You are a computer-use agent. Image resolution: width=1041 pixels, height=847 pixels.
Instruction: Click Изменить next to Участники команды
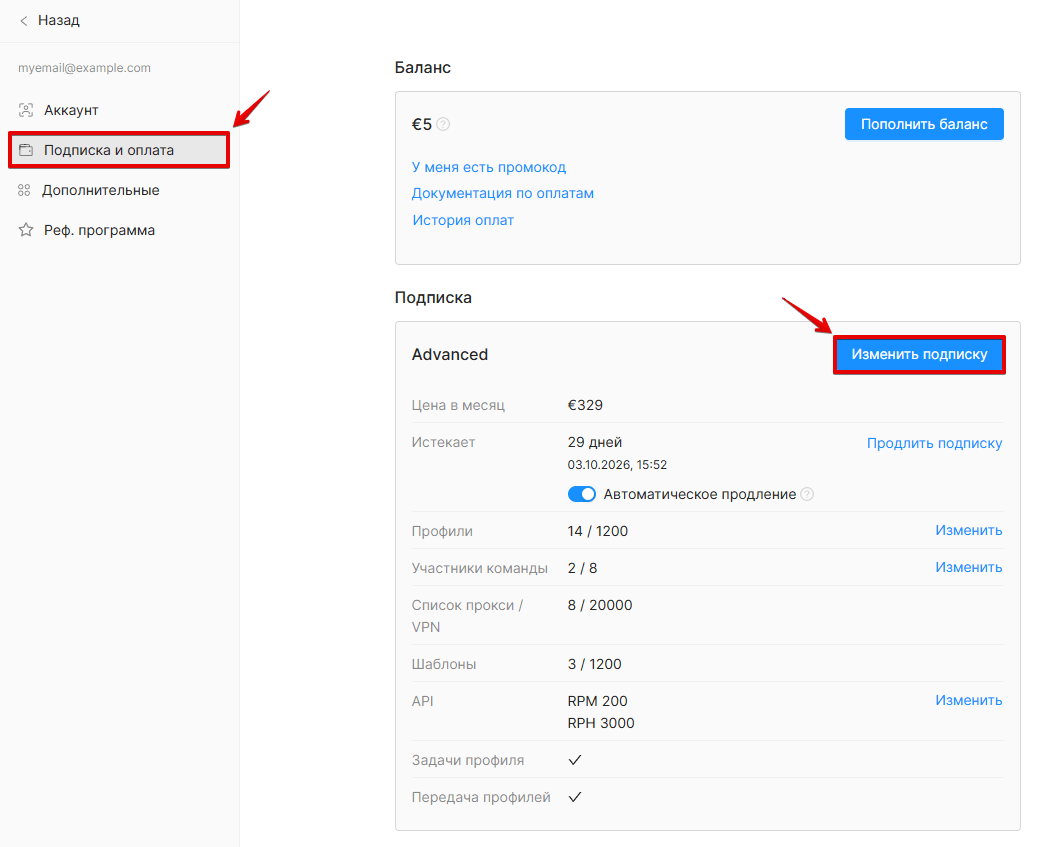click(969, 568)
